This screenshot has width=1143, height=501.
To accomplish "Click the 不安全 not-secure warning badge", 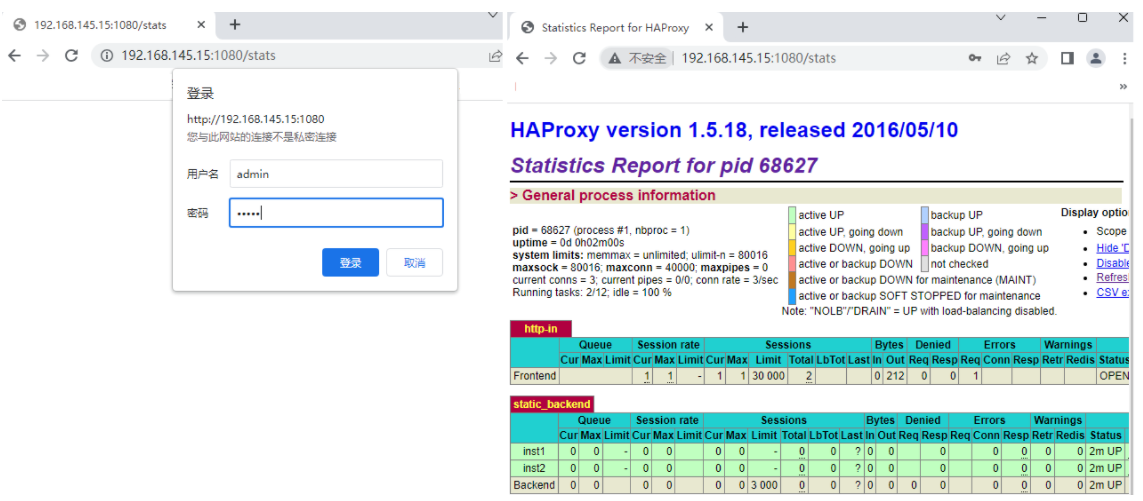I will click(x=638, y=58).
